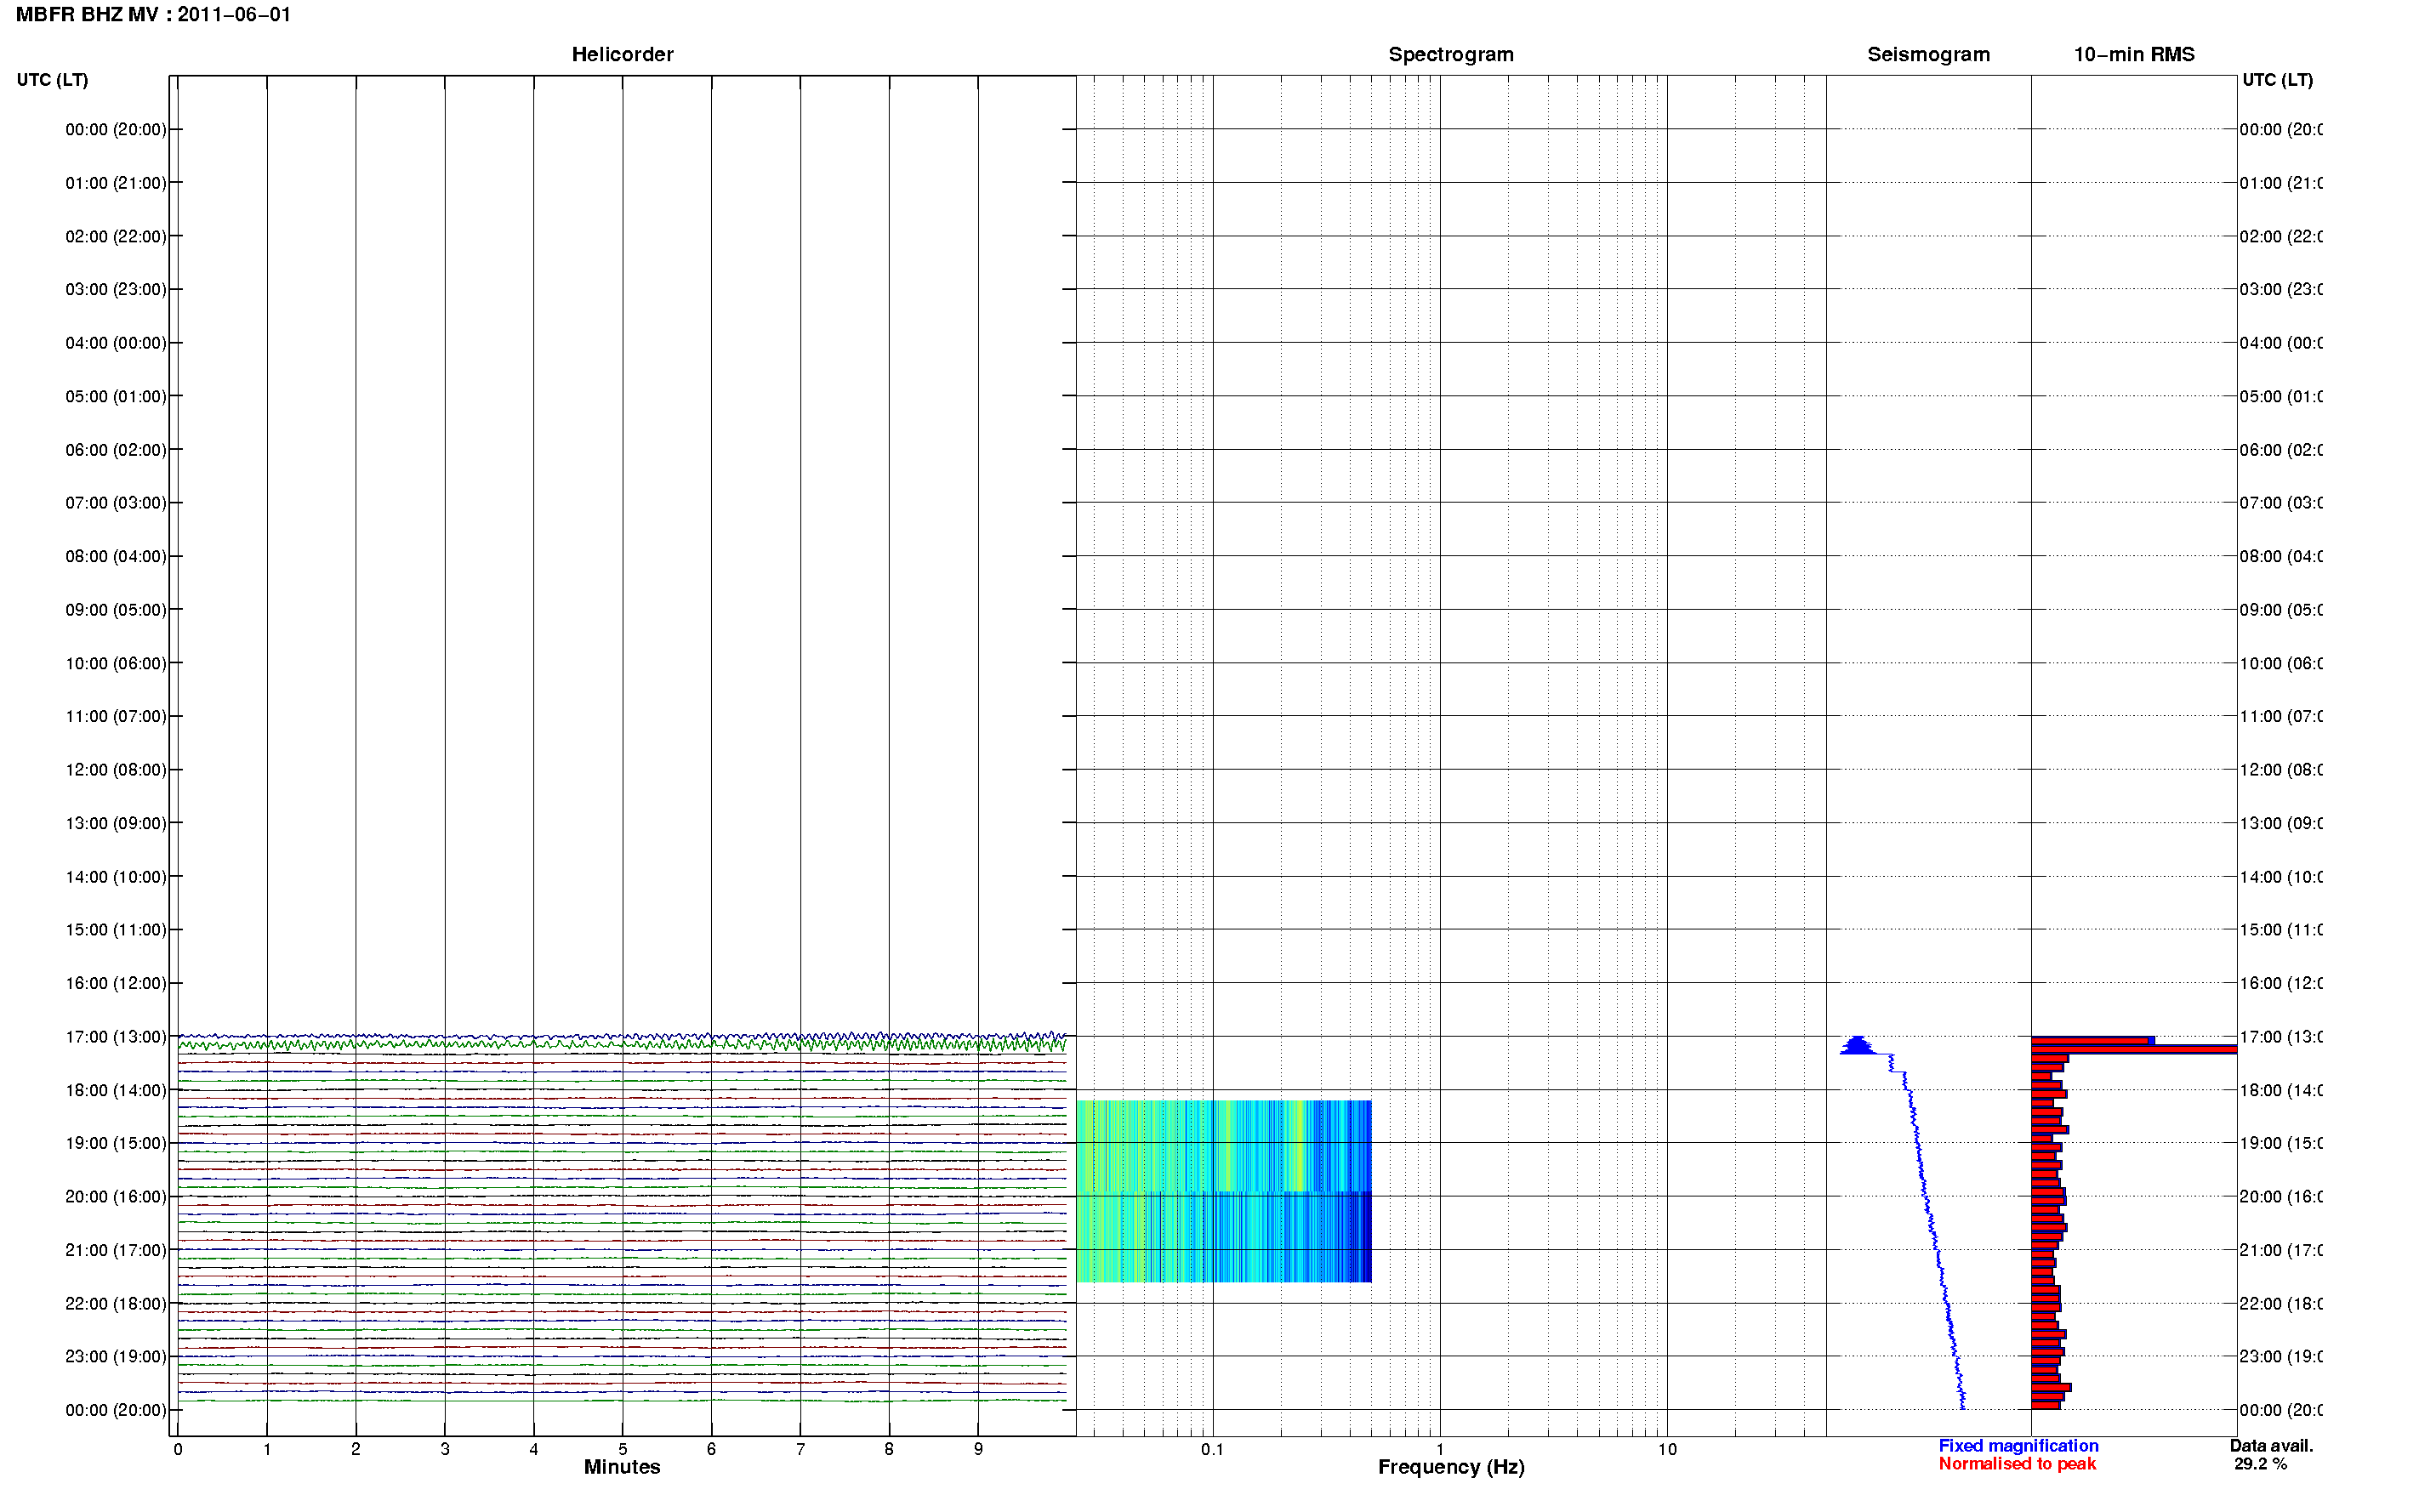Click the 'Data avail.' label
This screenshot has height=1512, width=2419.
[2271, 1446]
